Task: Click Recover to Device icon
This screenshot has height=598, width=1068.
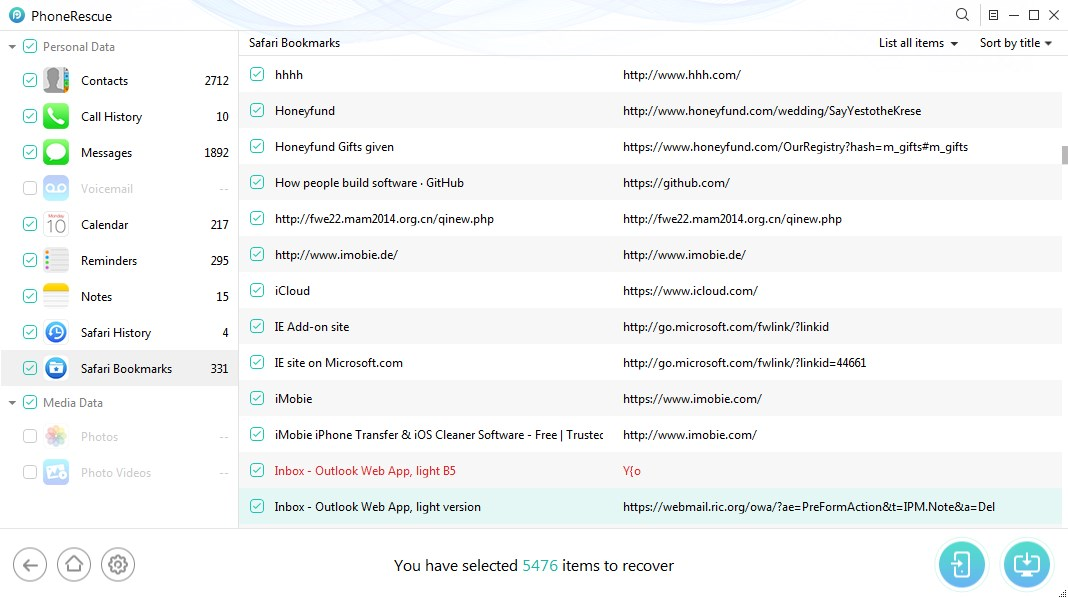Action: pos(961,565)
